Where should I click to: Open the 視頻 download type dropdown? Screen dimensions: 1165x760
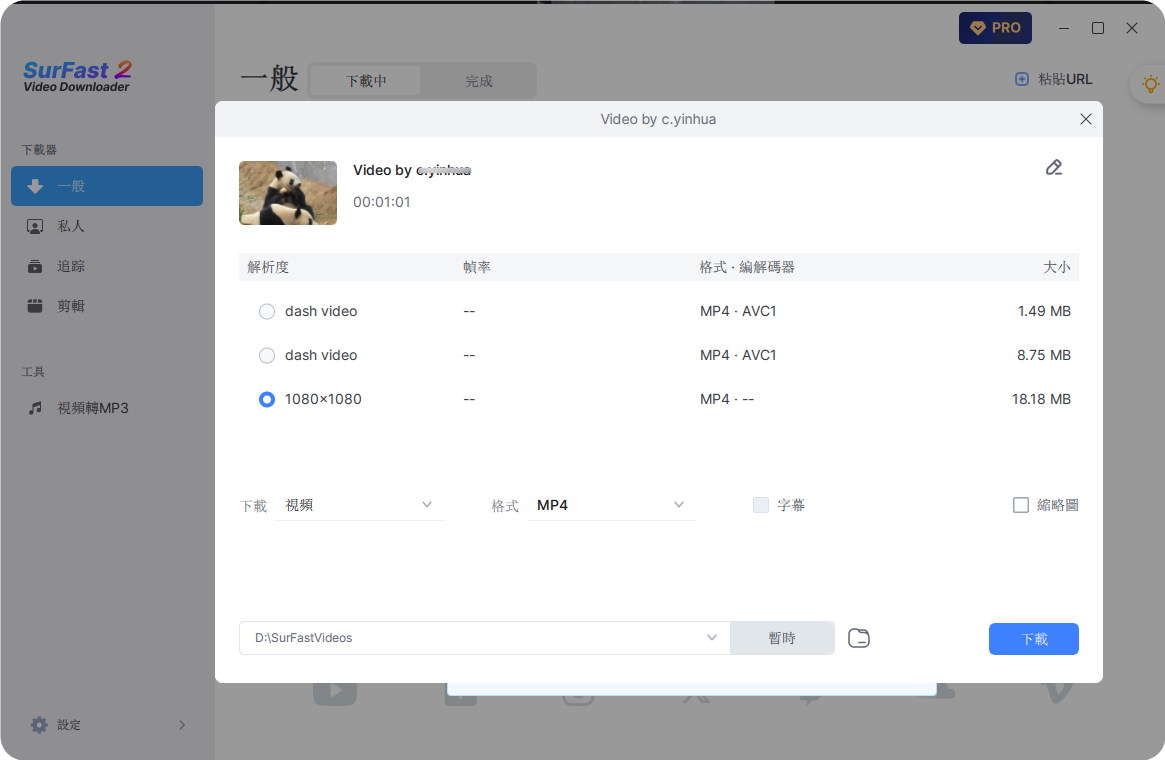[x=360, y=505]
